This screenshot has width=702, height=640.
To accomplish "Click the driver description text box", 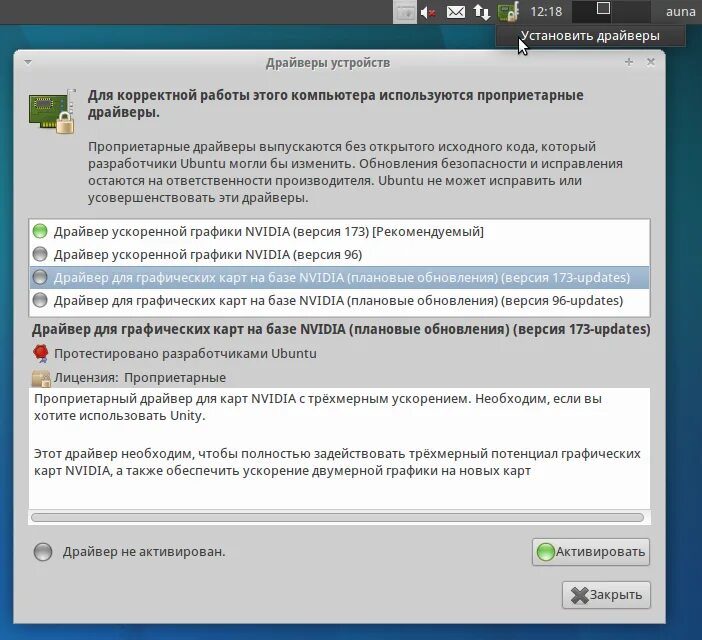I will click(x=339, y=448).
